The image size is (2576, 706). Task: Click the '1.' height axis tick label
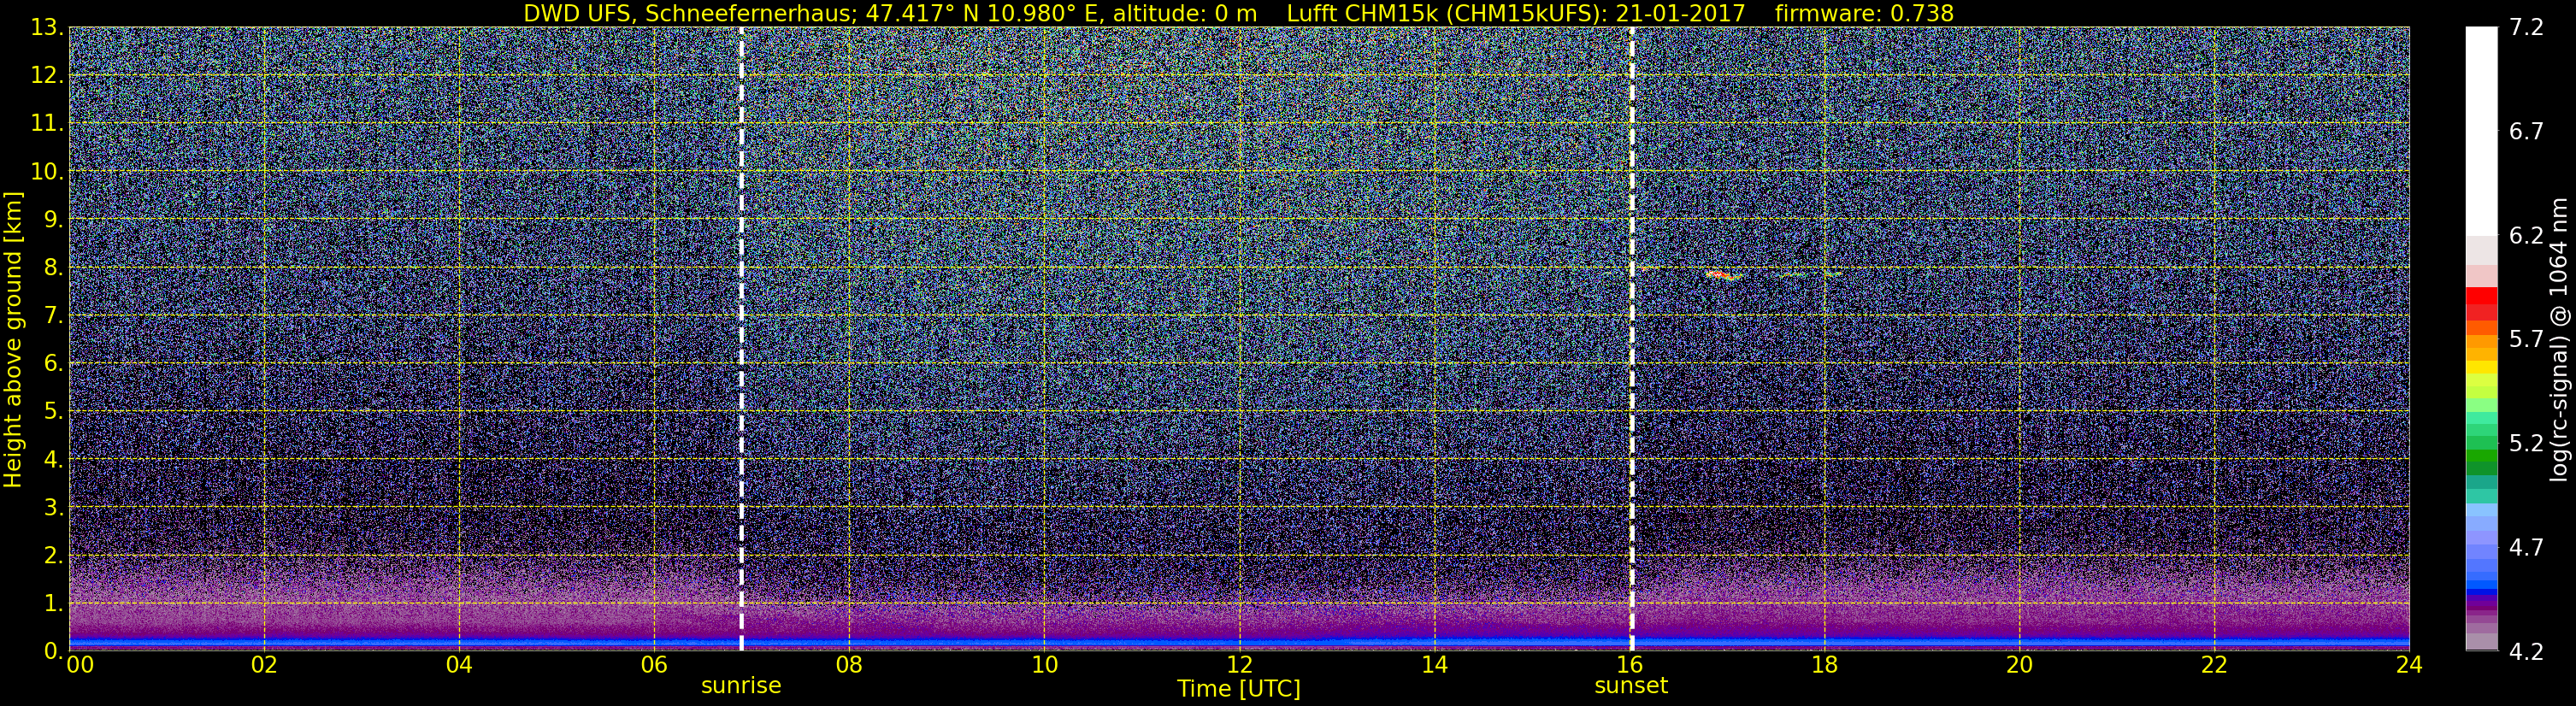(x=53, y=603)
